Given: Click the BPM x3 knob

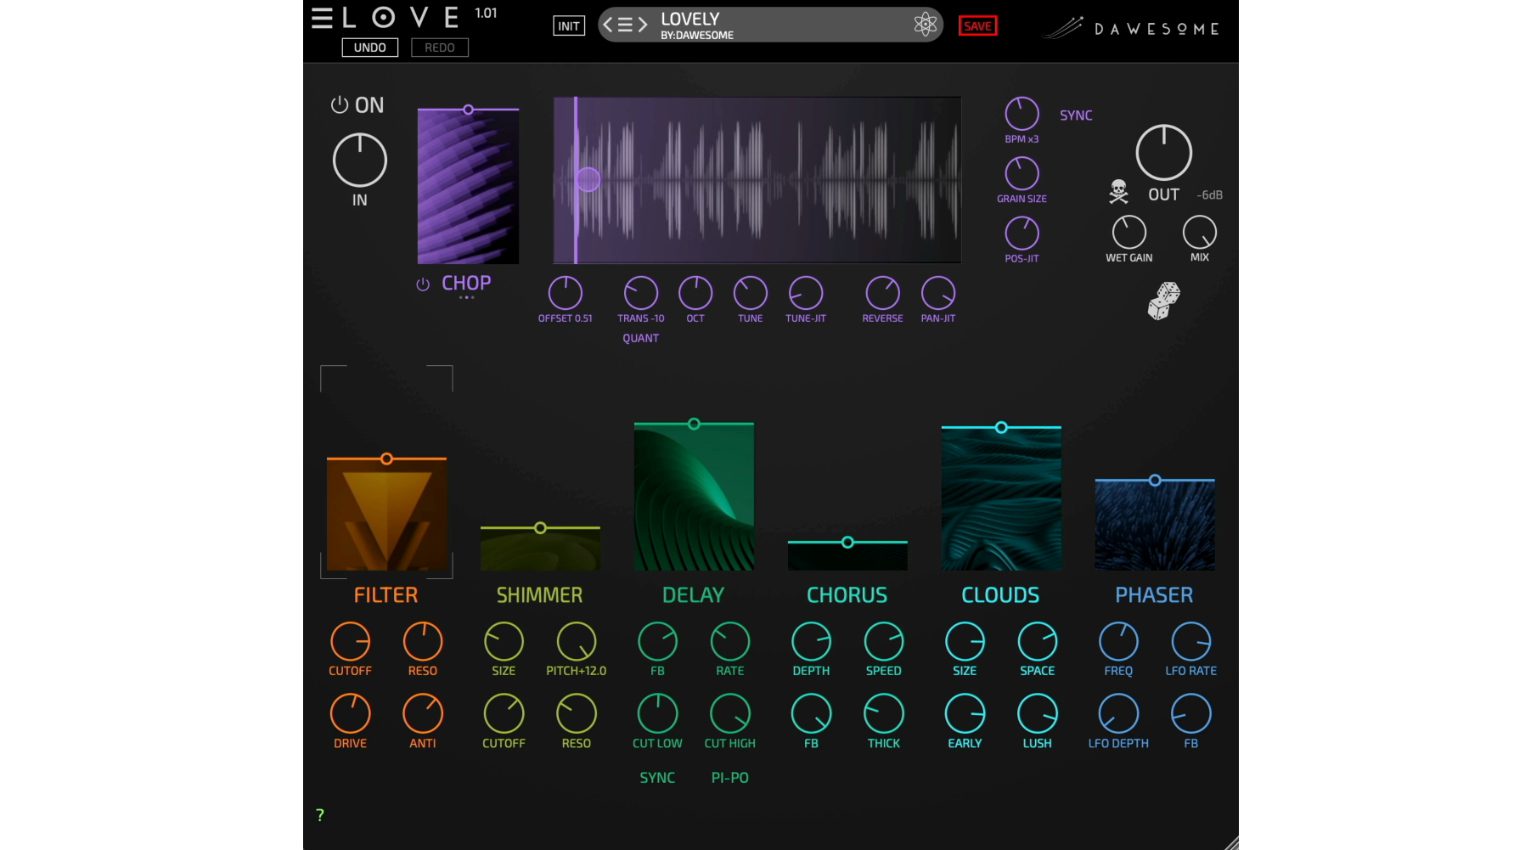Looking at the screenshot, I should click(1022, 114).
